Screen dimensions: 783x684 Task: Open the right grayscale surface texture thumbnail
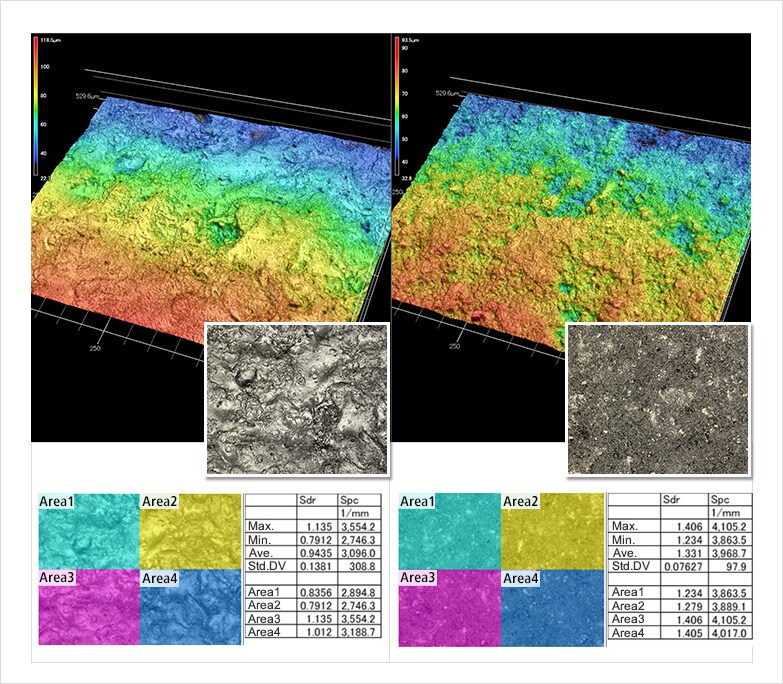[x=658, y=398]
